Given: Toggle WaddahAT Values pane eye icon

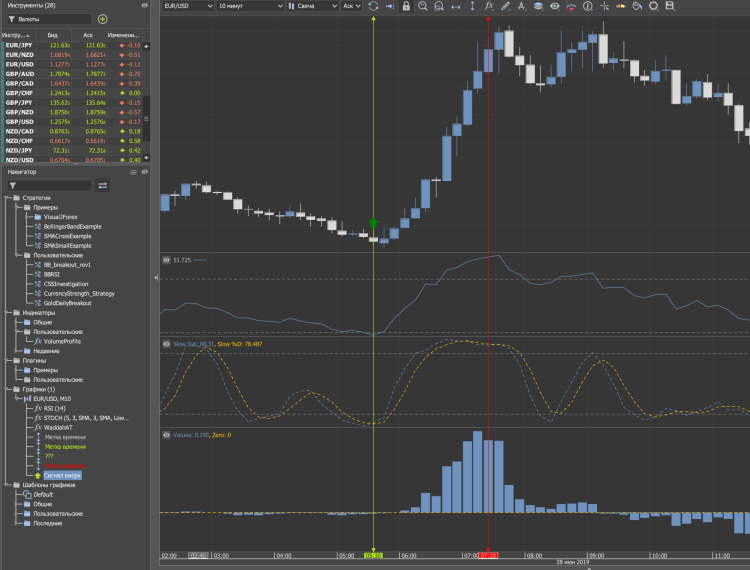Looking at the screenshot, I should 166,435.
